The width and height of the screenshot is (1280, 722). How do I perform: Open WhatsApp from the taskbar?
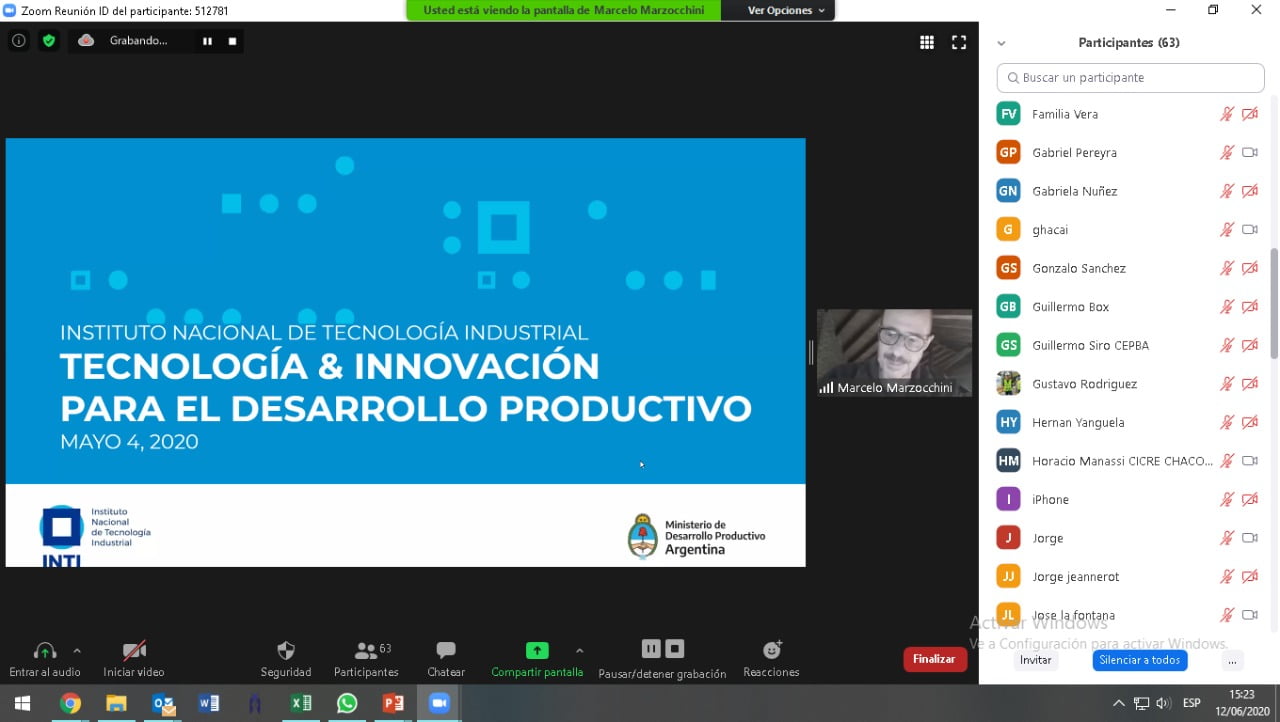coord(347,703)
